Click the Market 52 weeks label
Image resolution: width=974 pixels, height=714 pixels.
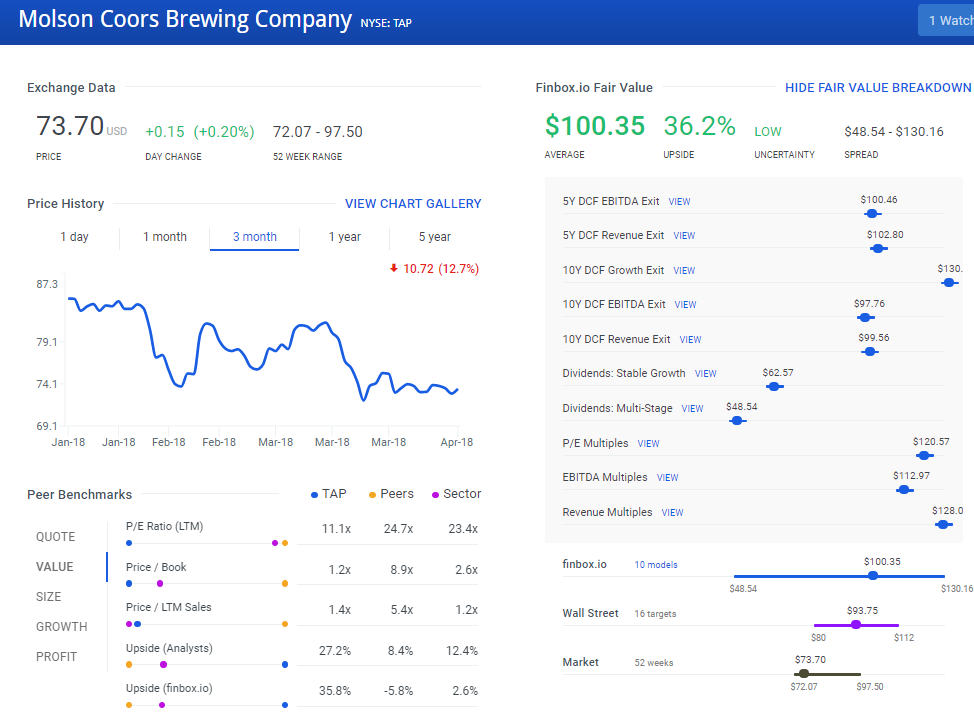(x=653, y=663)
